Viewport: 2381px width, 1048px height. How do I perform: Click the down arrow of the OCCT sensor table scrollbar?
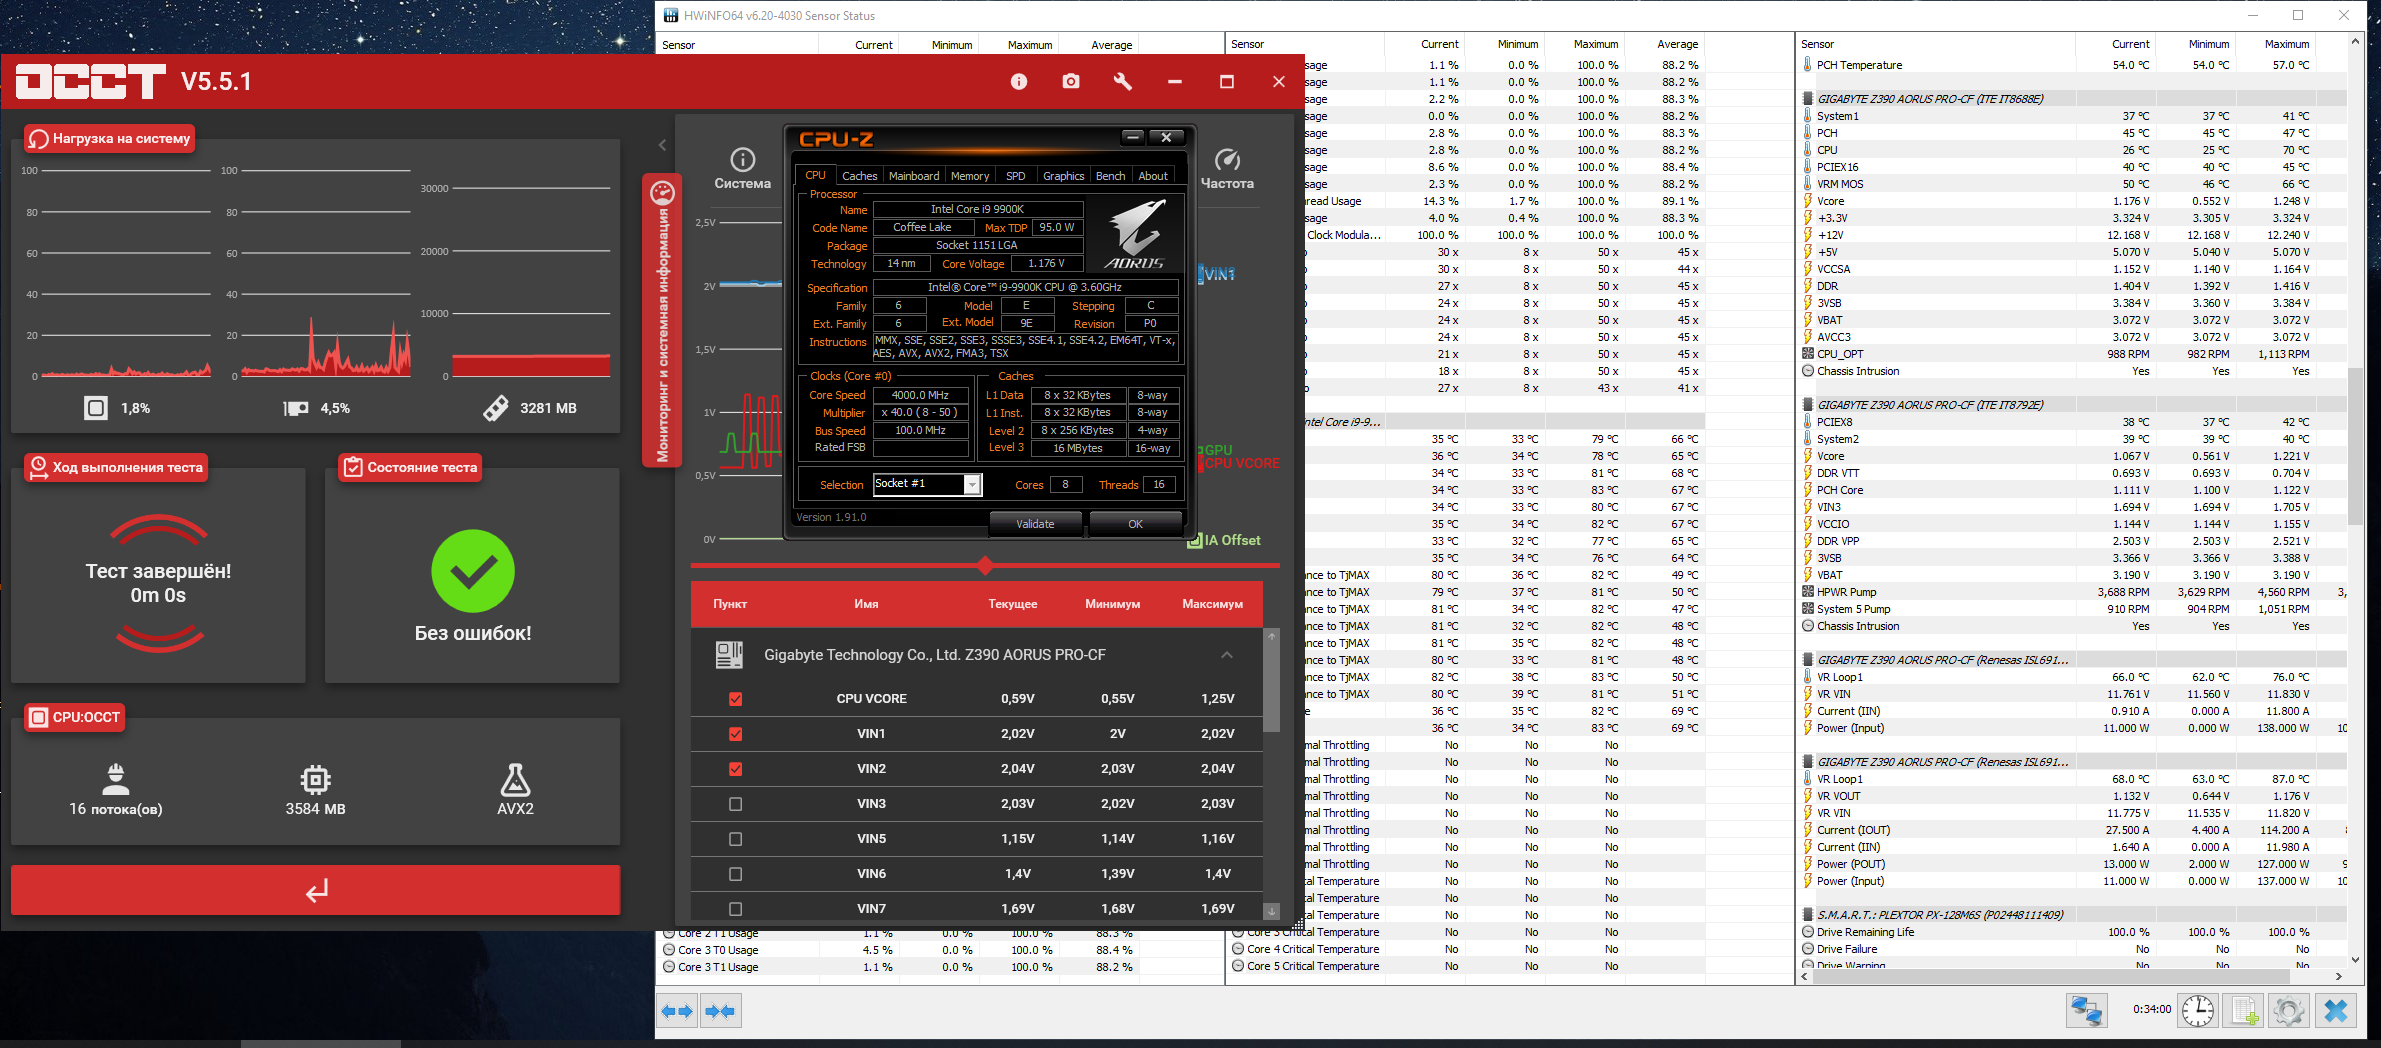point(1272,910)
